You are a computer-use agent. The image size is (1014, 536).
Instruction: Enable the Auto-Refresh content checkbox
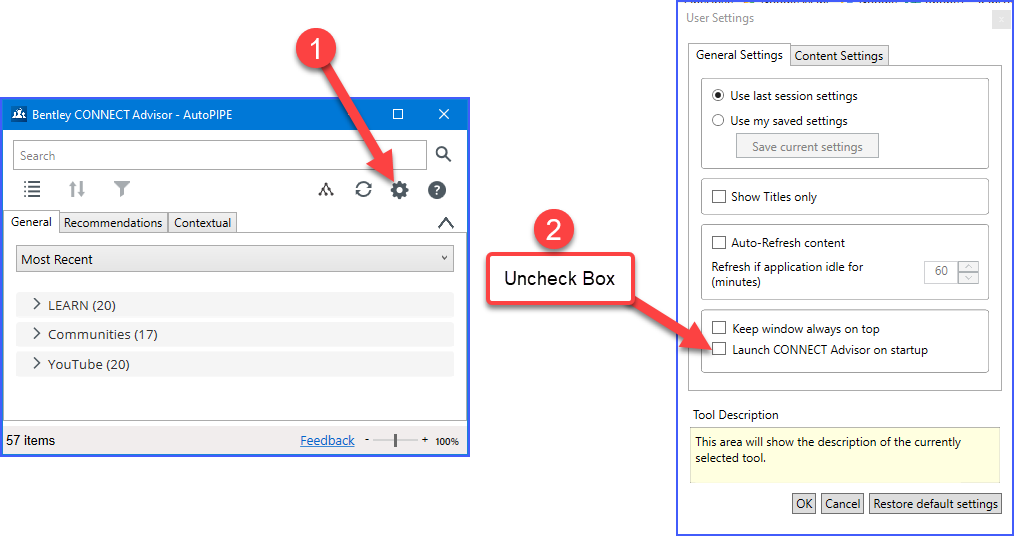point(718,242)
